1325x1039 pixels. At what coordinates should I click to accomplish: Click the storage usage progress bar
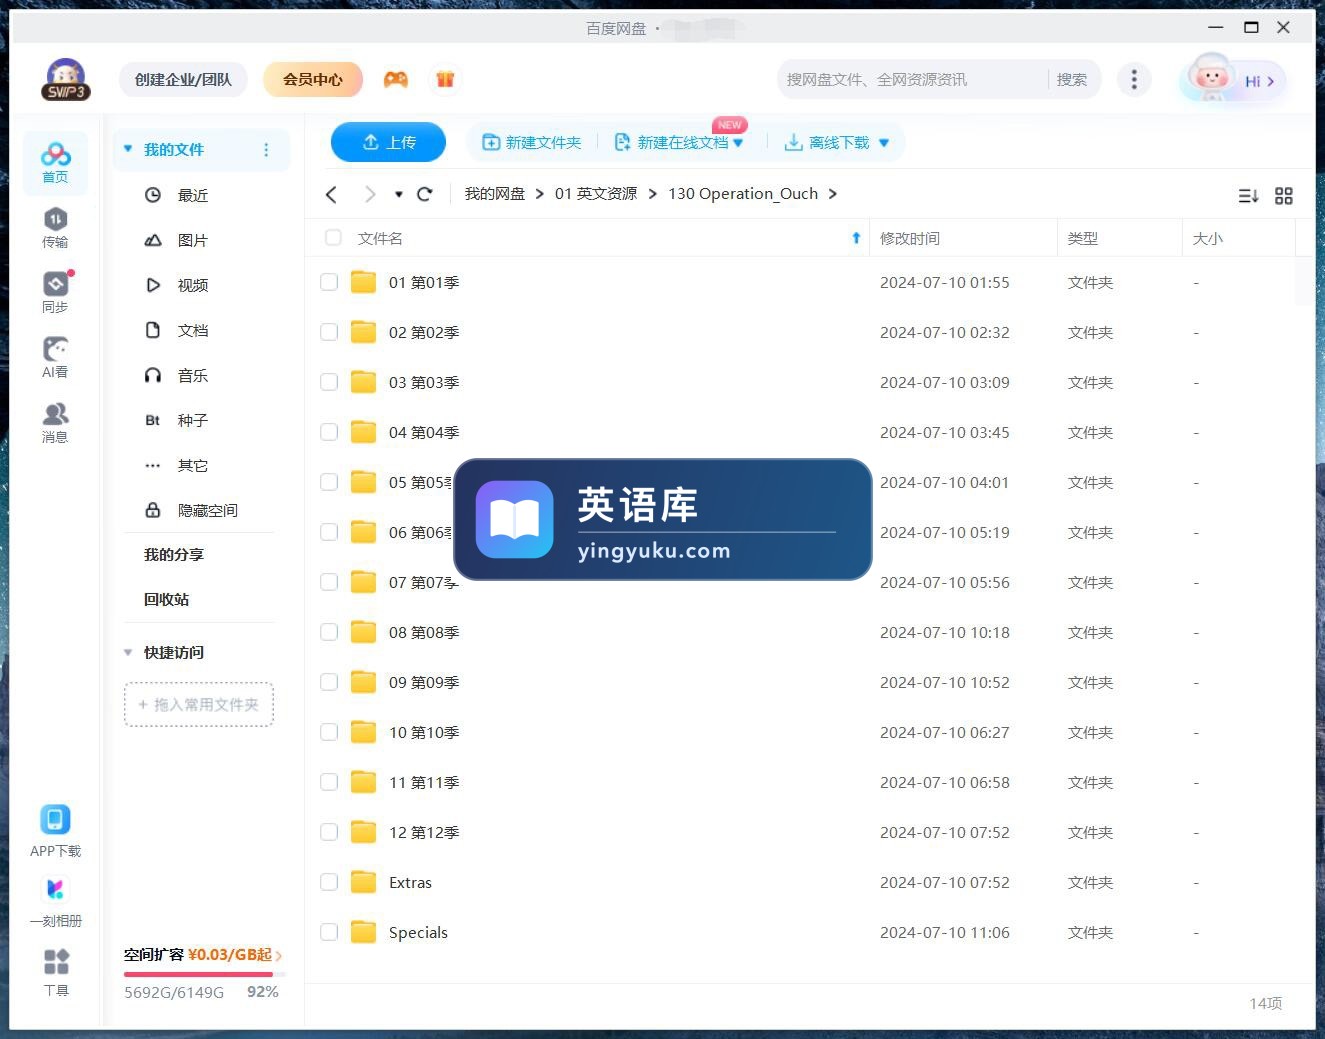(204, 974)
